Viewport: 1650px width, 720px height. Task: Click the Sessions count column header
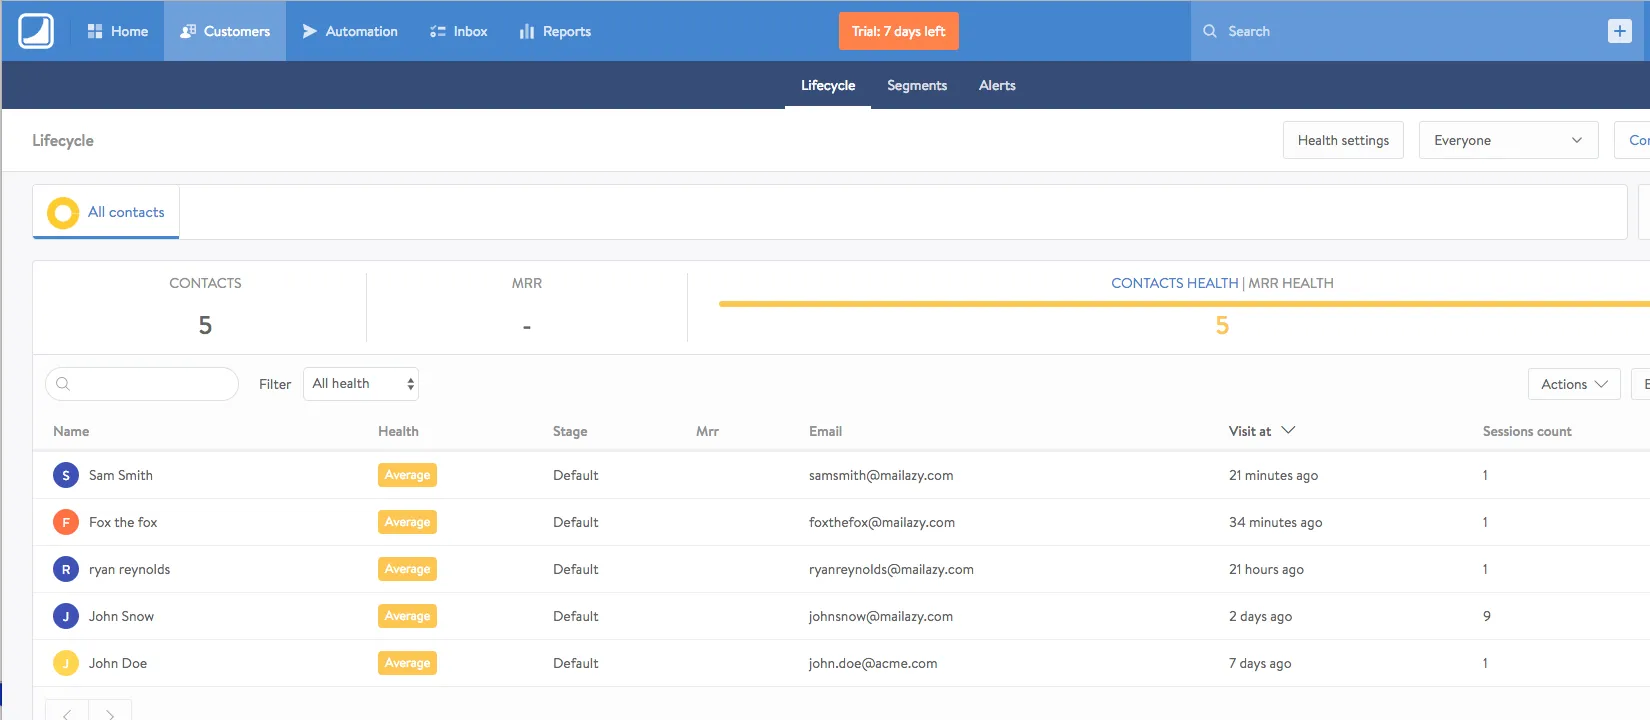[x=1527, y=431]
